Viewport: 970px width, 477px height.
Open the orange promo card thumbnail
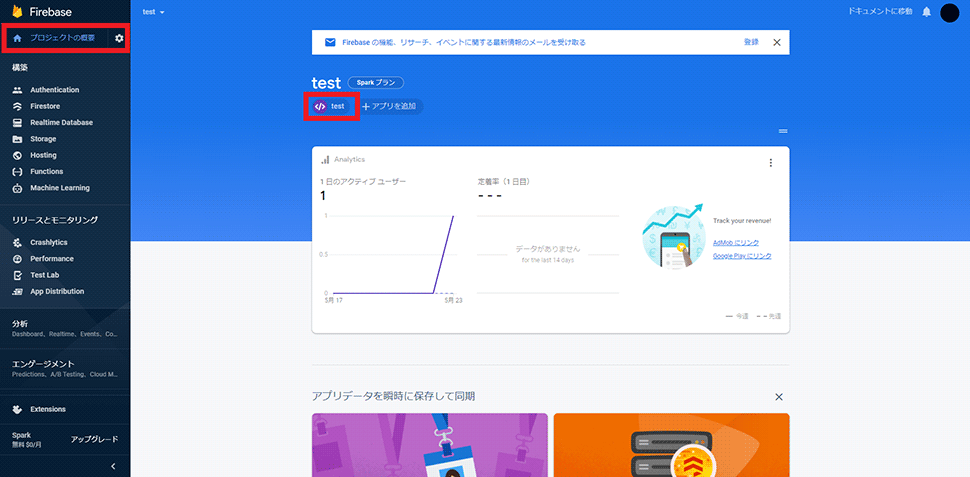point(671,445)
